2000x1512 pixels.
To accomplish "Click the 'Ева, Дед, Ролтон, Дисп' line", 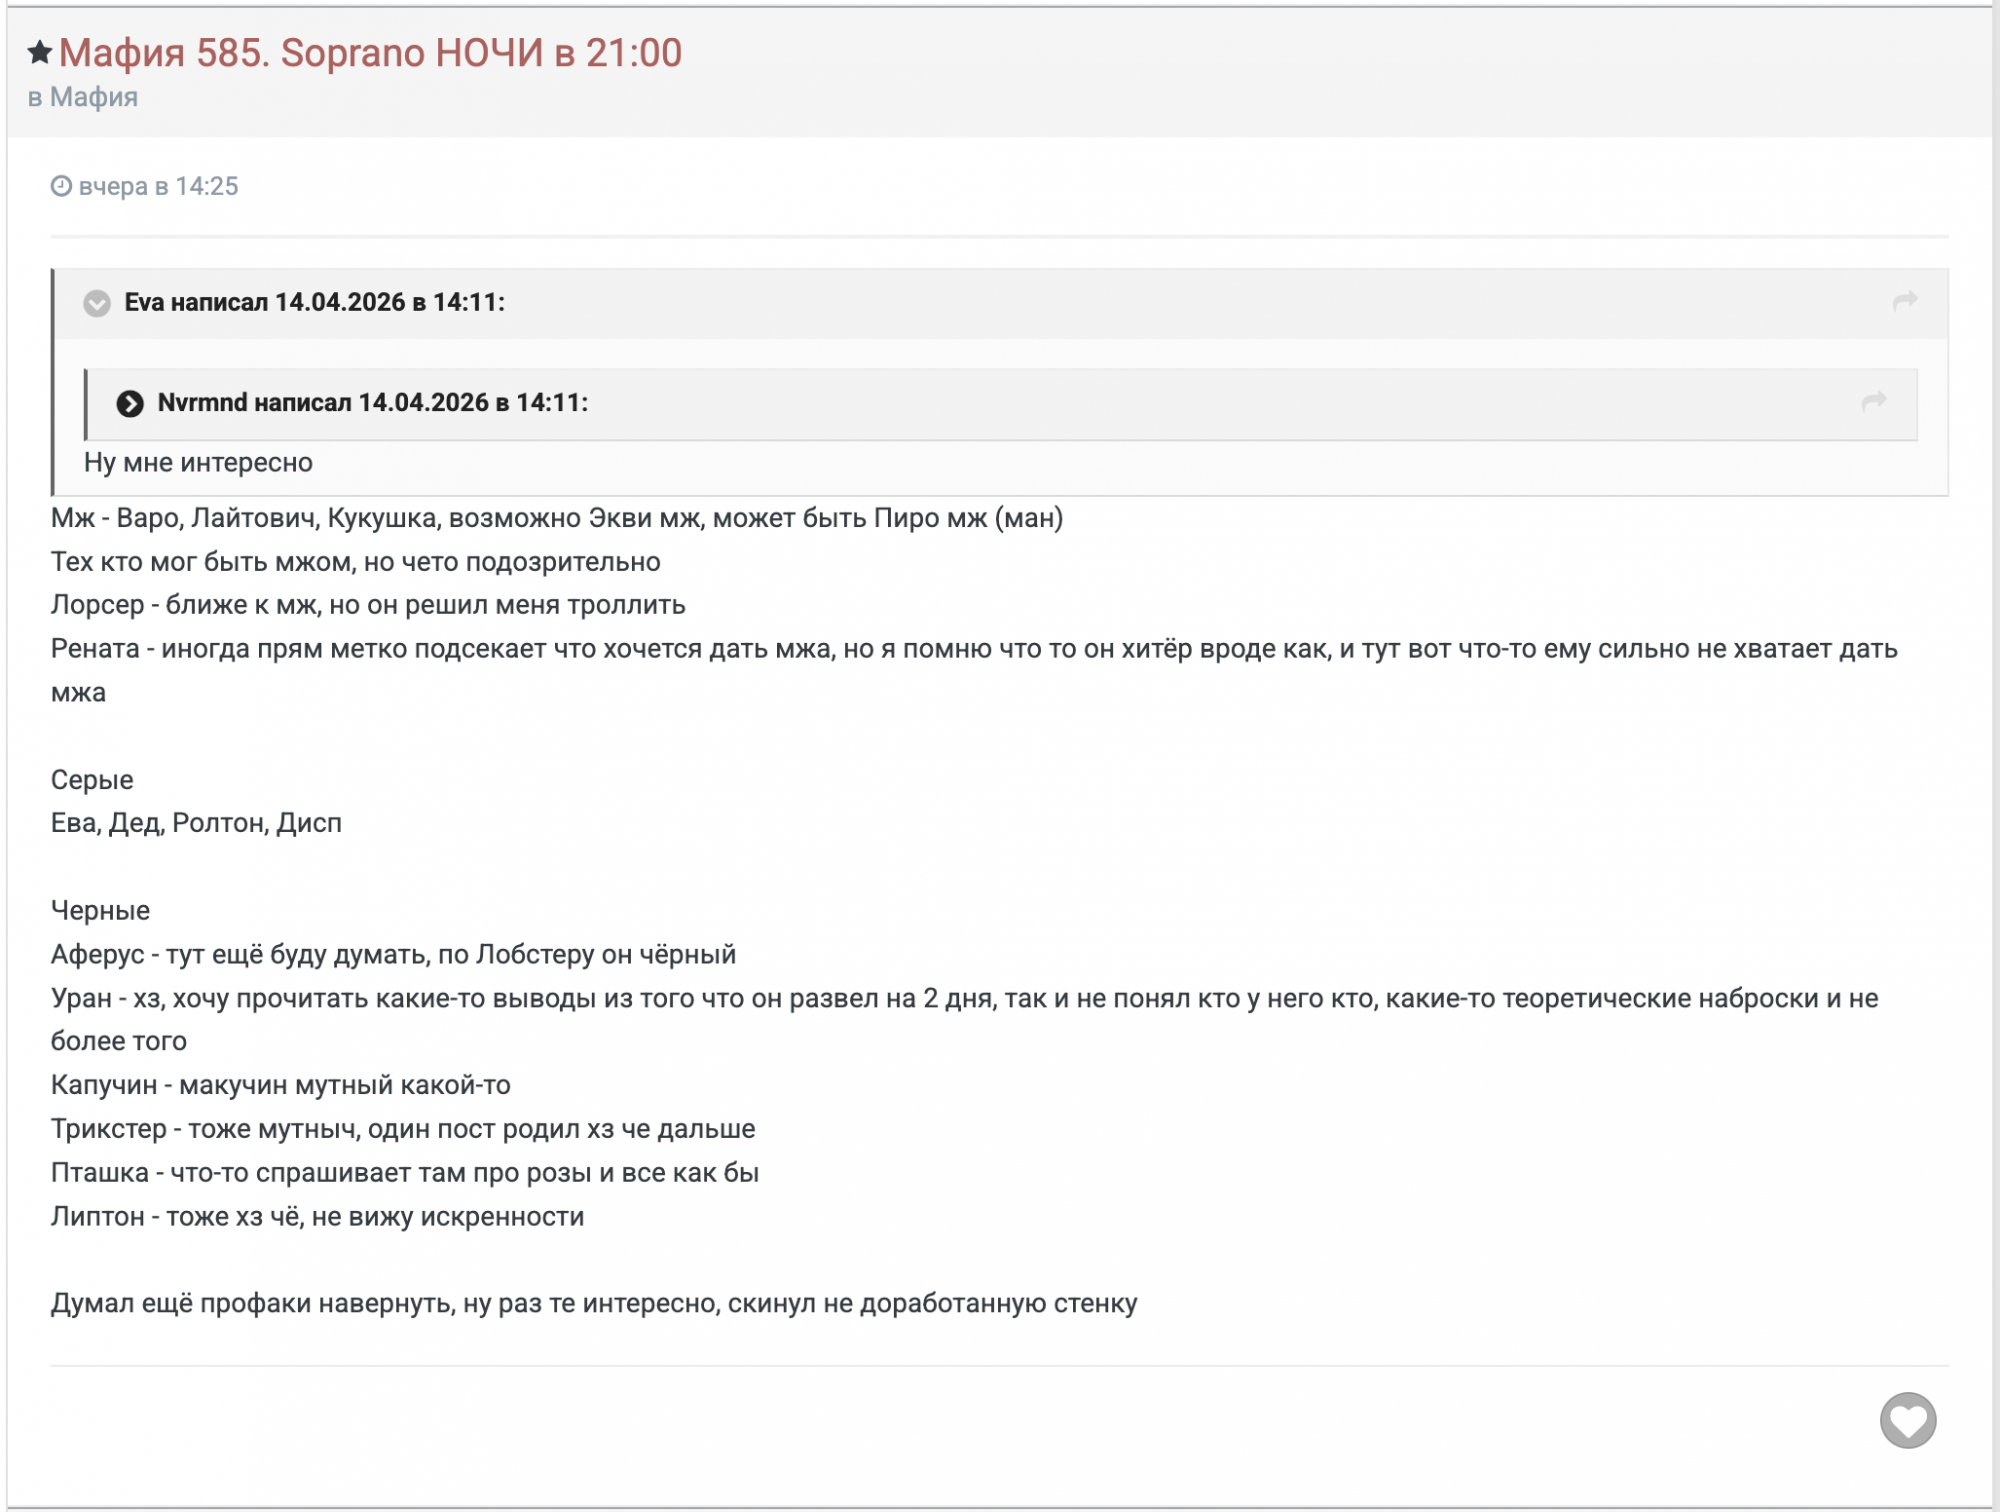I will (196, 823).
